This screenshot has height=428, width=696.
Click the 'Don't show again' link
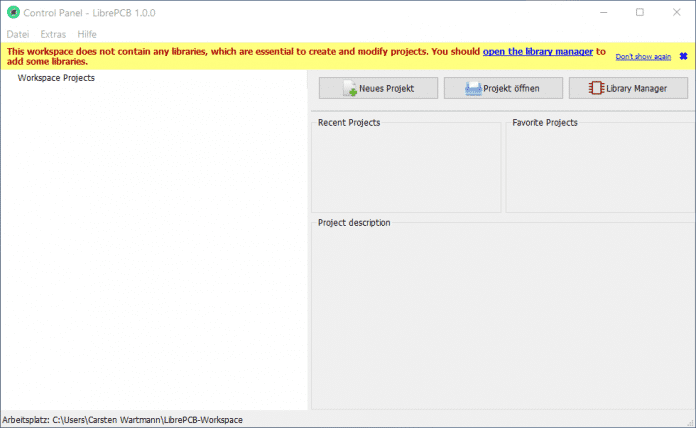643,57
